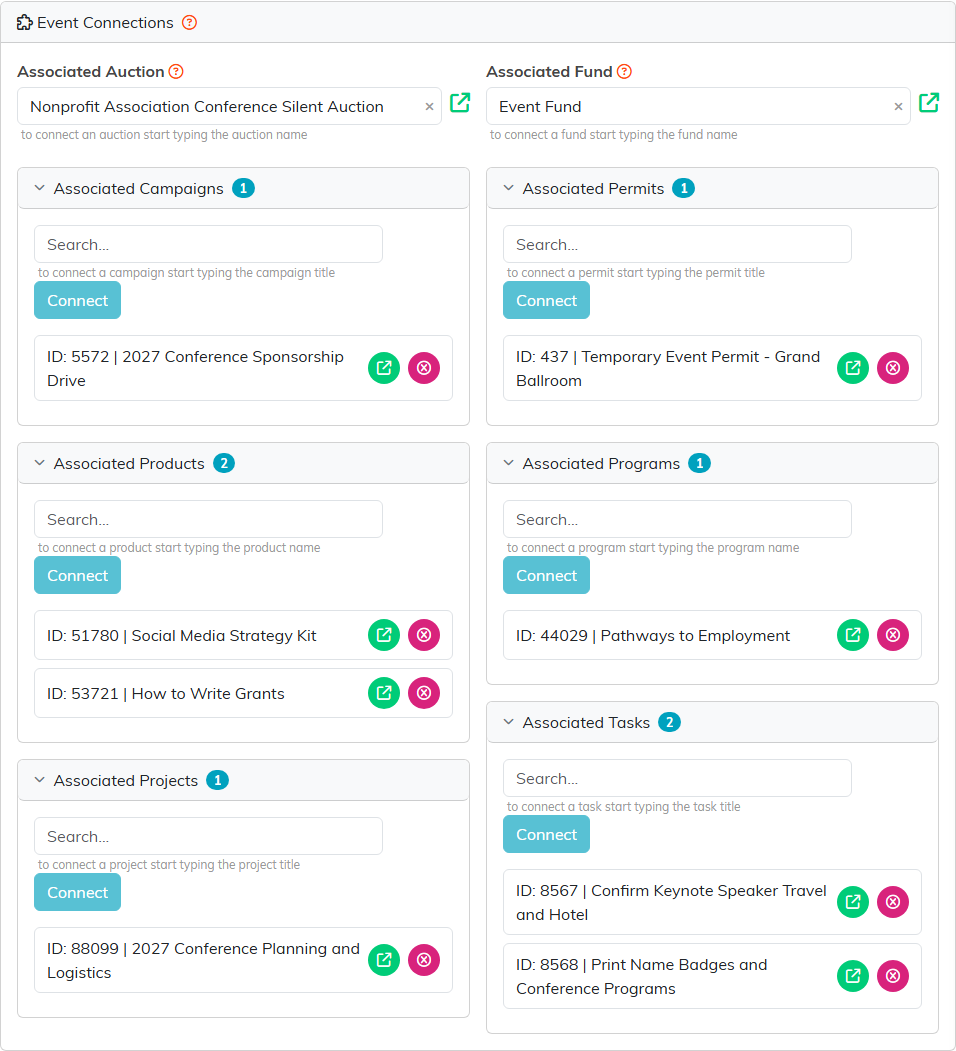
Task: Open the Confirm Keynote Speaker Travel task
Action: [x=853, y=902]
